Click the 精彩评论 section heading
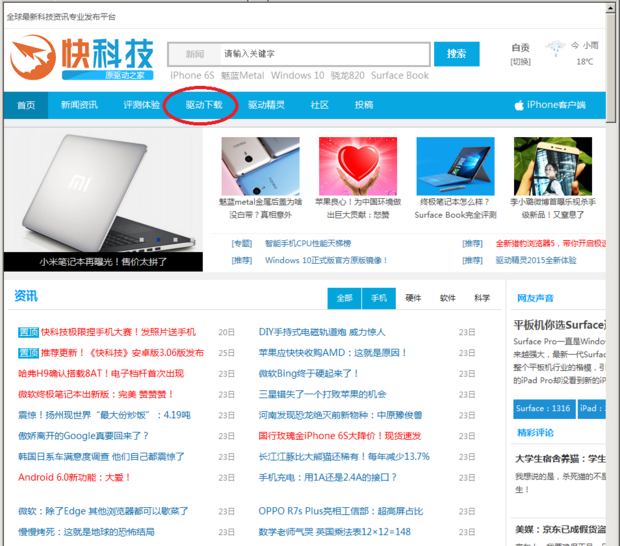The height and width of the screenshot is (546, 620). (535, 433)
